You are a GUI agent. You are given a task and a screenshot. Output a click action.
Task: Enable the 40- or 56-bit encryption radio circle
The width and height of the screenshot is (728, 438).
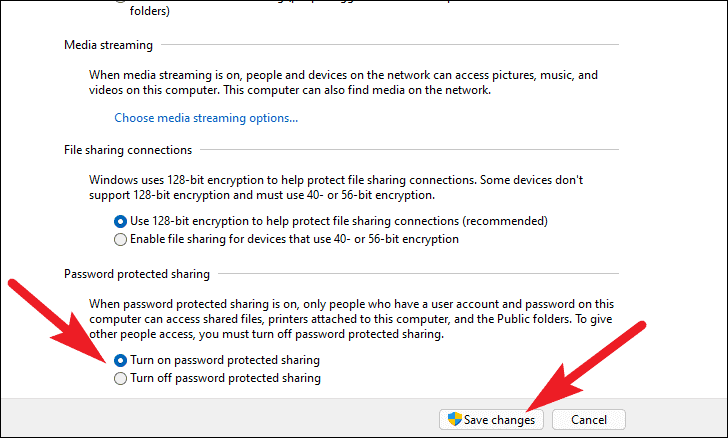coord(120,240)
